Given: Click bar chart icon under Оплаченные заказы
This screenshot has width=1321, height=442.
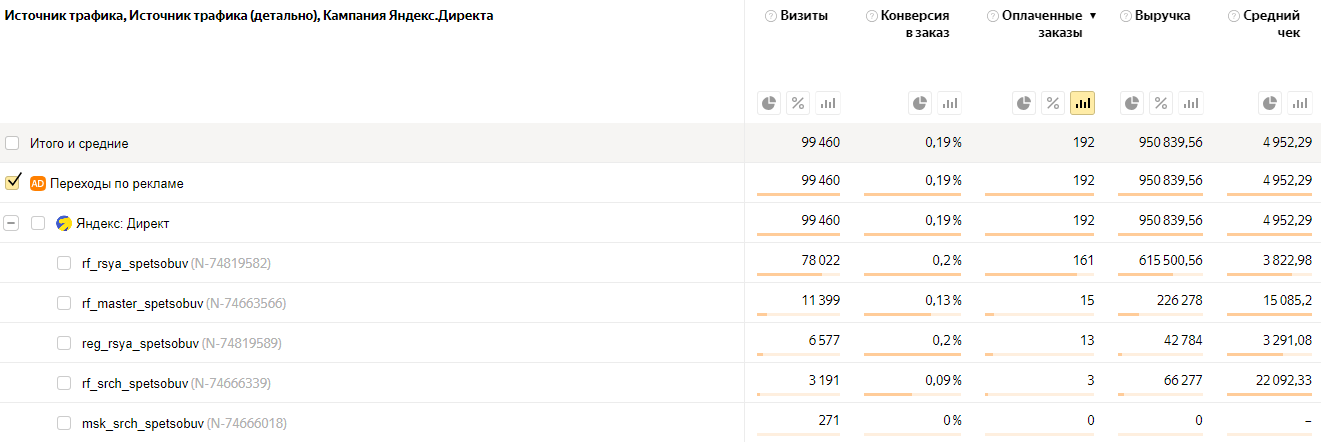Looking at the screenshot, I should [x=1082, y=103].
